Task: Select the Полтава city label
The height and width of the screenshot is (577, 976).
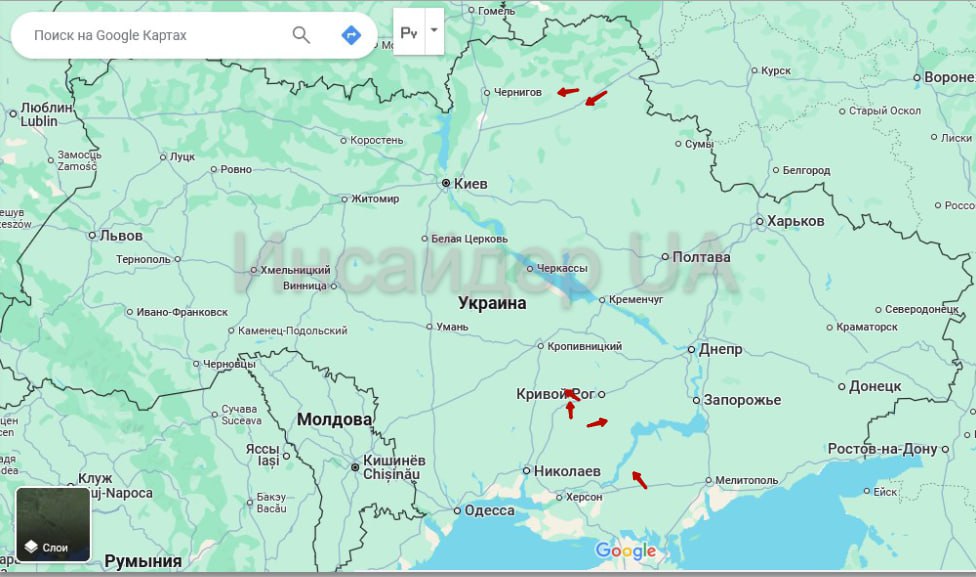Action: [x=702, y=257]
